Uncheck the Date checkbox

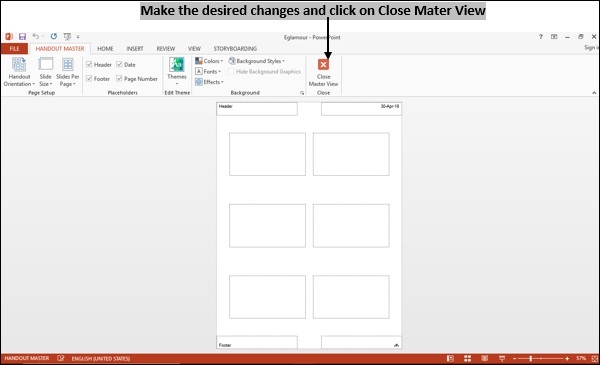tap(119, 64)
